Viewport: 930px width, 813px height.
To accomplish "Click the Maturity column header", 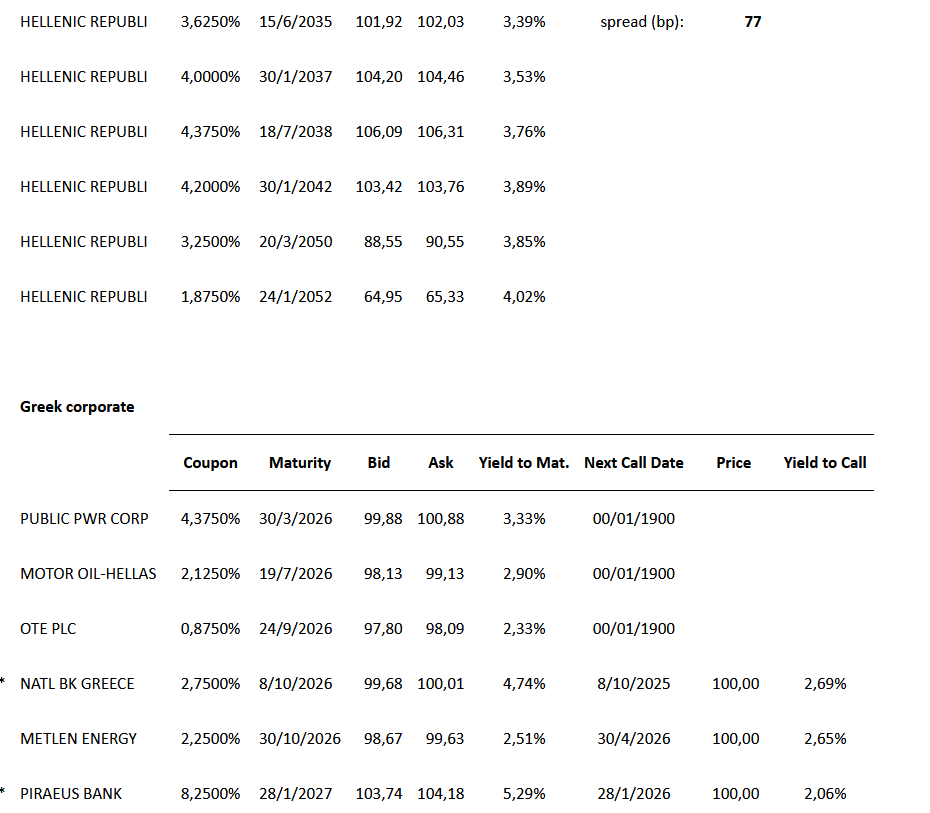I will pyautogui.click(x=300, y=463).
